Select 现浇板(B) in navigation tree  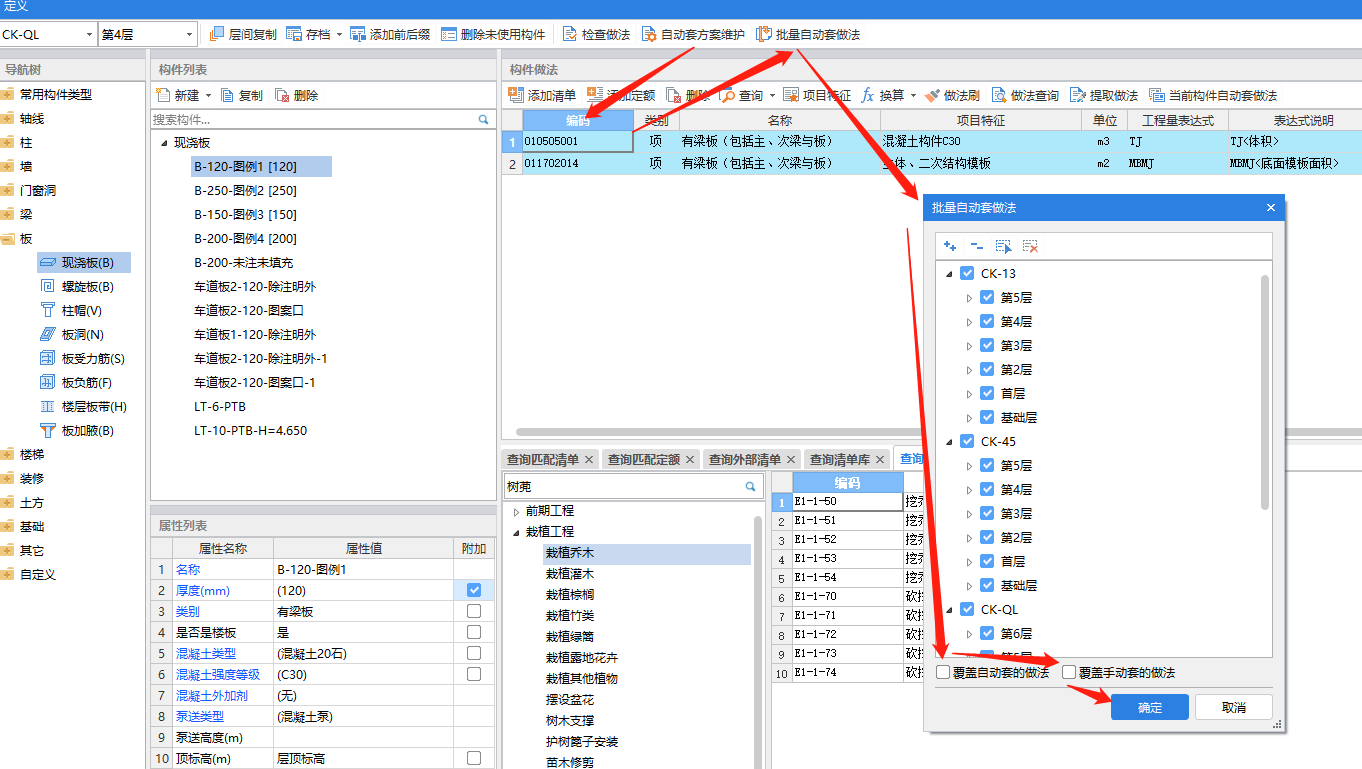(x=84, y=262)
